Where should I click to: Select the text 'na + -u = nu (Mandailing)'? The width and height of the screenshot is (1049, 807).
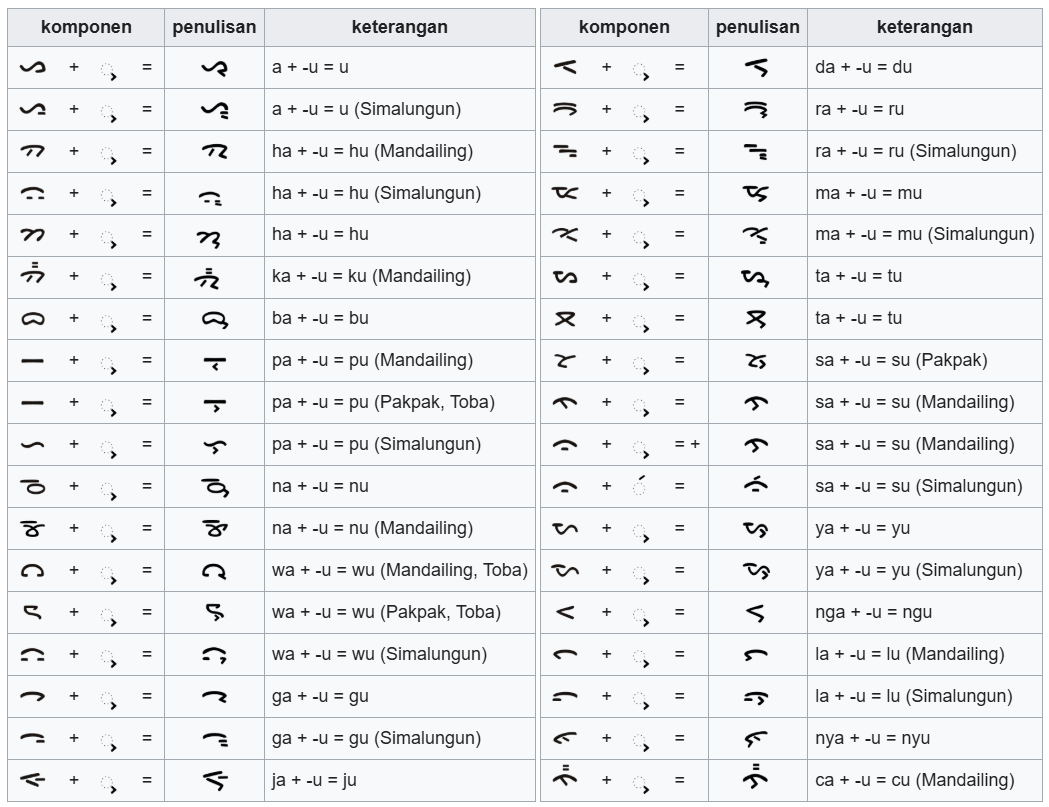point(372,528)
